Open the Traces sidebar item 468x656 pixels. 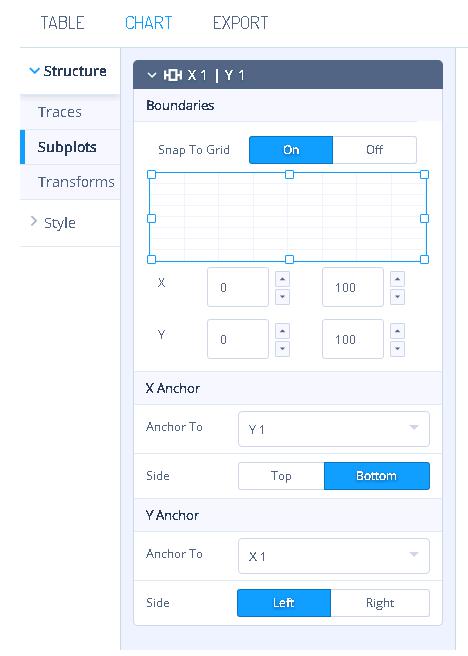(60, 112)
